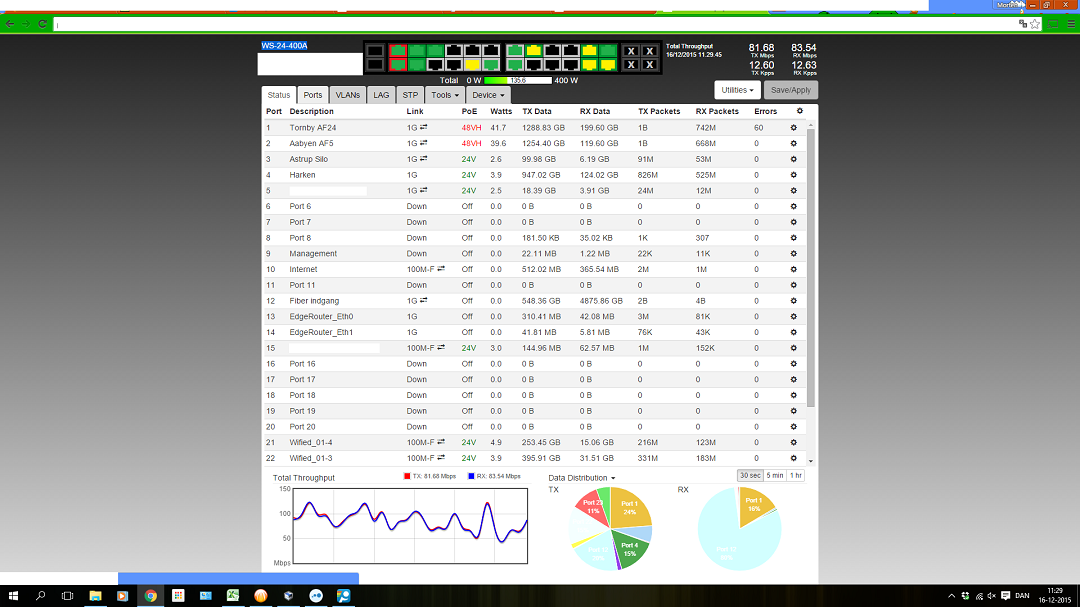Open the Utilities dropdown
Viewport: 1080px width, 607px height.
tap(737, 90)
